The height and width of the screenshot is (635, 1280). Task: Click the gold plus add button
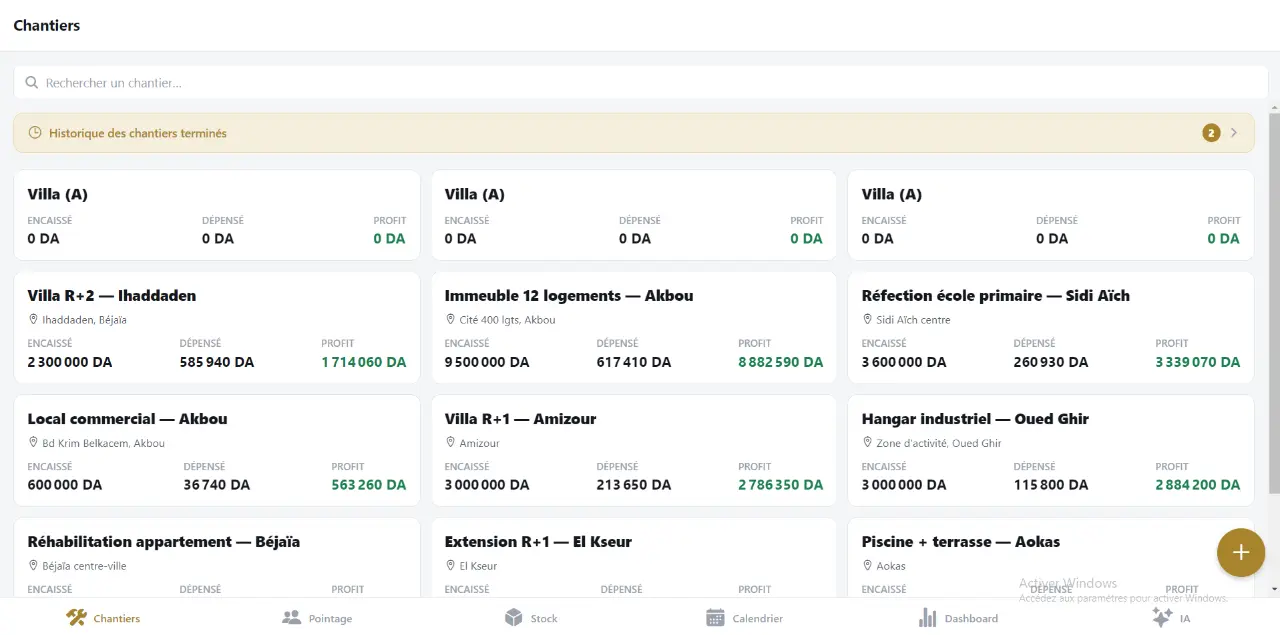(x=1241, y=552)
